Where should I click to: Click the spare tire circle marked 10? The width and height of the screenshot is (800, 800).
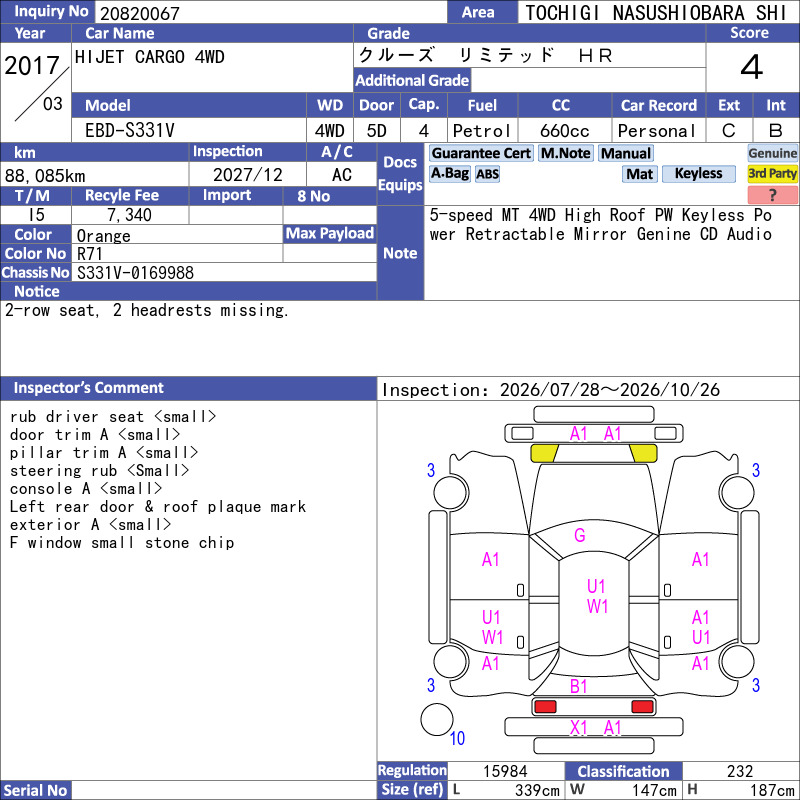(x=437, y=719)
